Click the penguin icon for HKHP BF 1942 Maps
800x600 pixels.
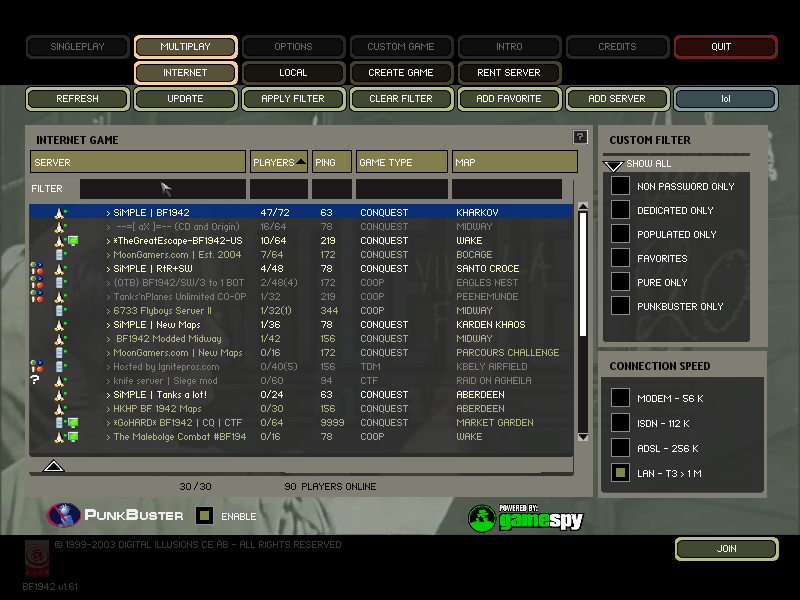pyautogui.click(x=60, y=409)
